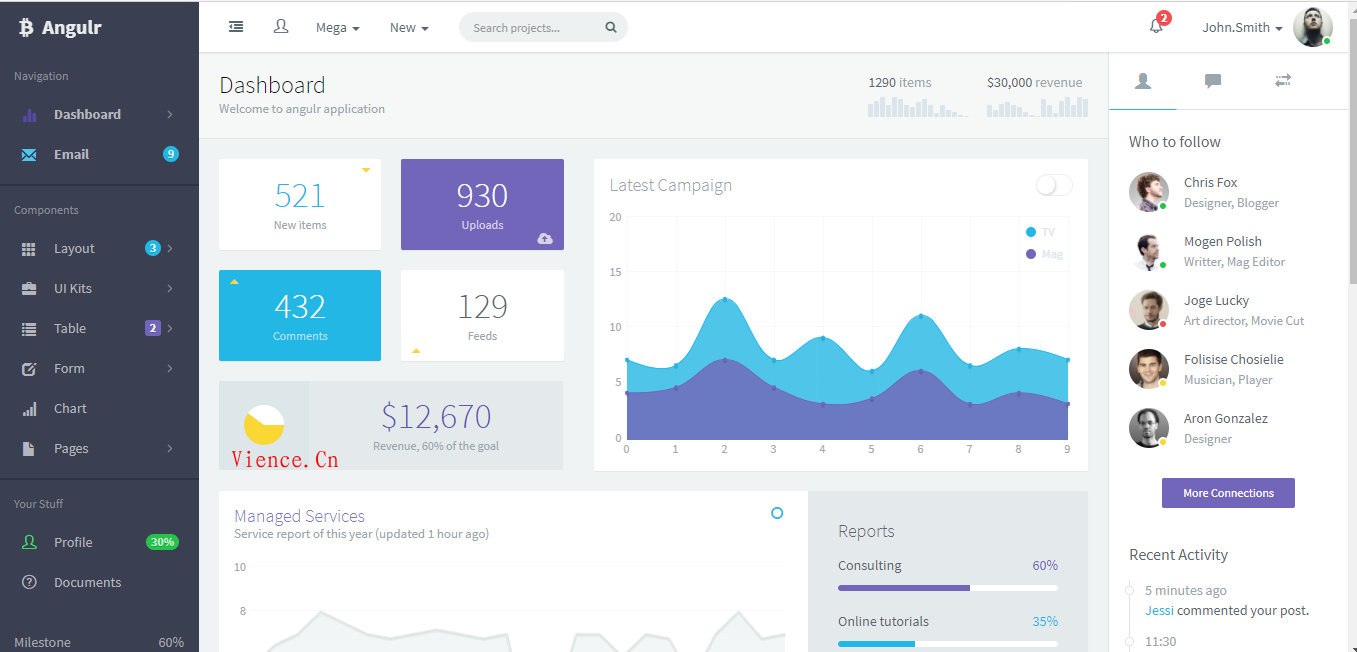Open the Mega dropdown menu
The width and height of the screenshot is (1357, 652).
337,28
